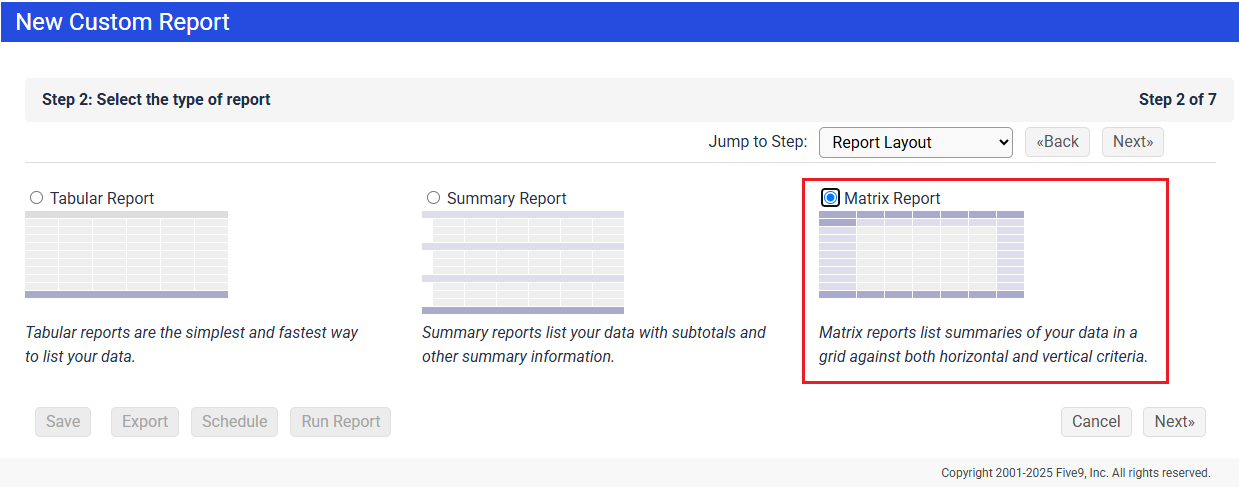Image resolution: width=1239 pixels, height=487 pixels.
Task: Click the Schedule button
Action: tap(234, 422)
